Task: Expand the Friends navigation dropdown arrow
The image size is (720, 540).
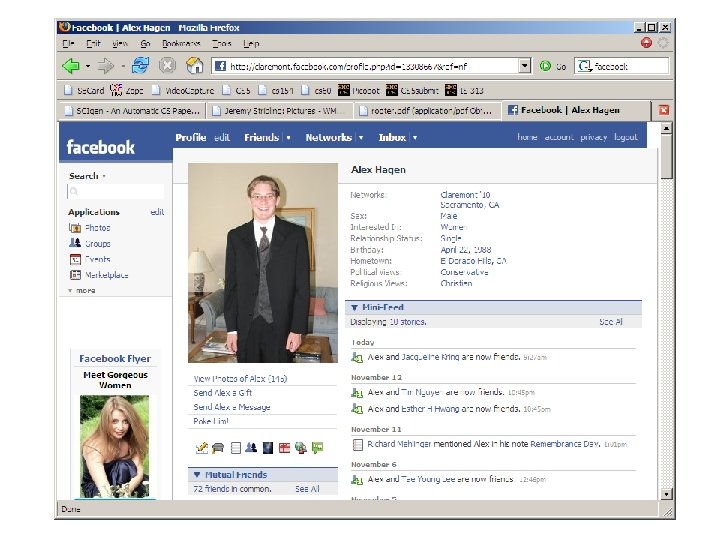Action: pyautogui.click(x=288, y=138)
